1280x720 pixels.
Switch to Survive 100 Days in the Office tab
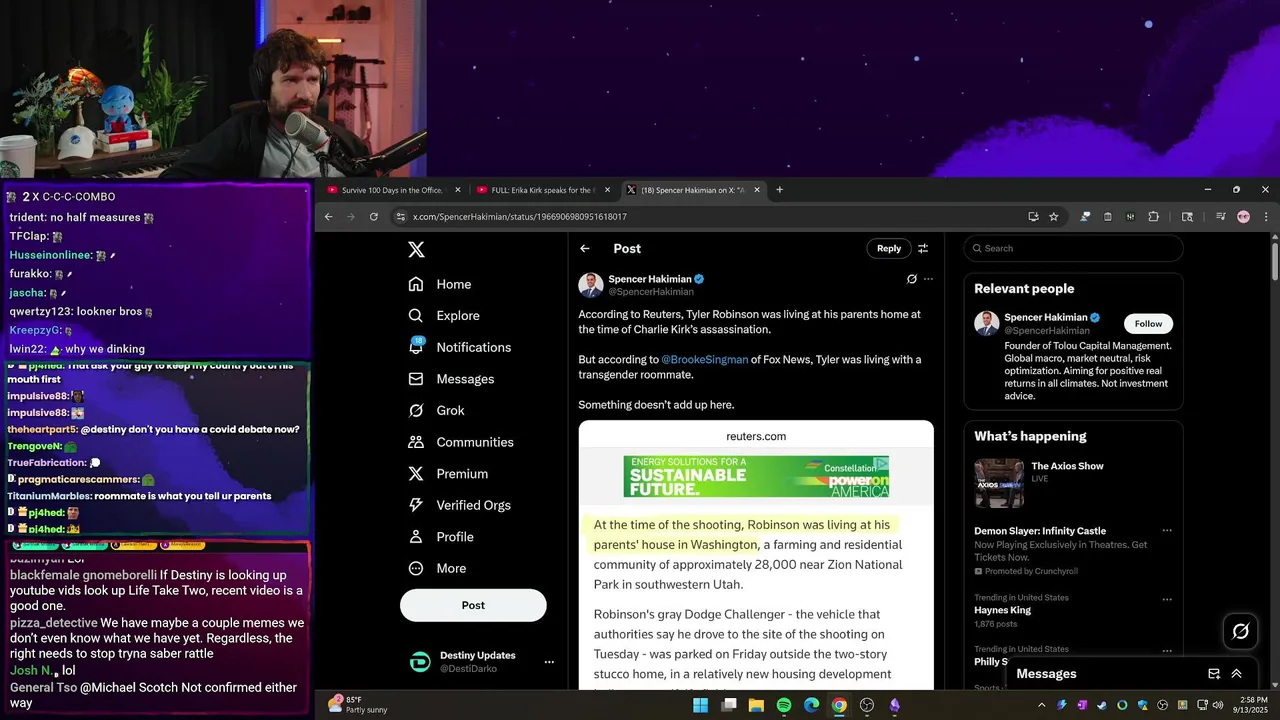click(392, 190)
